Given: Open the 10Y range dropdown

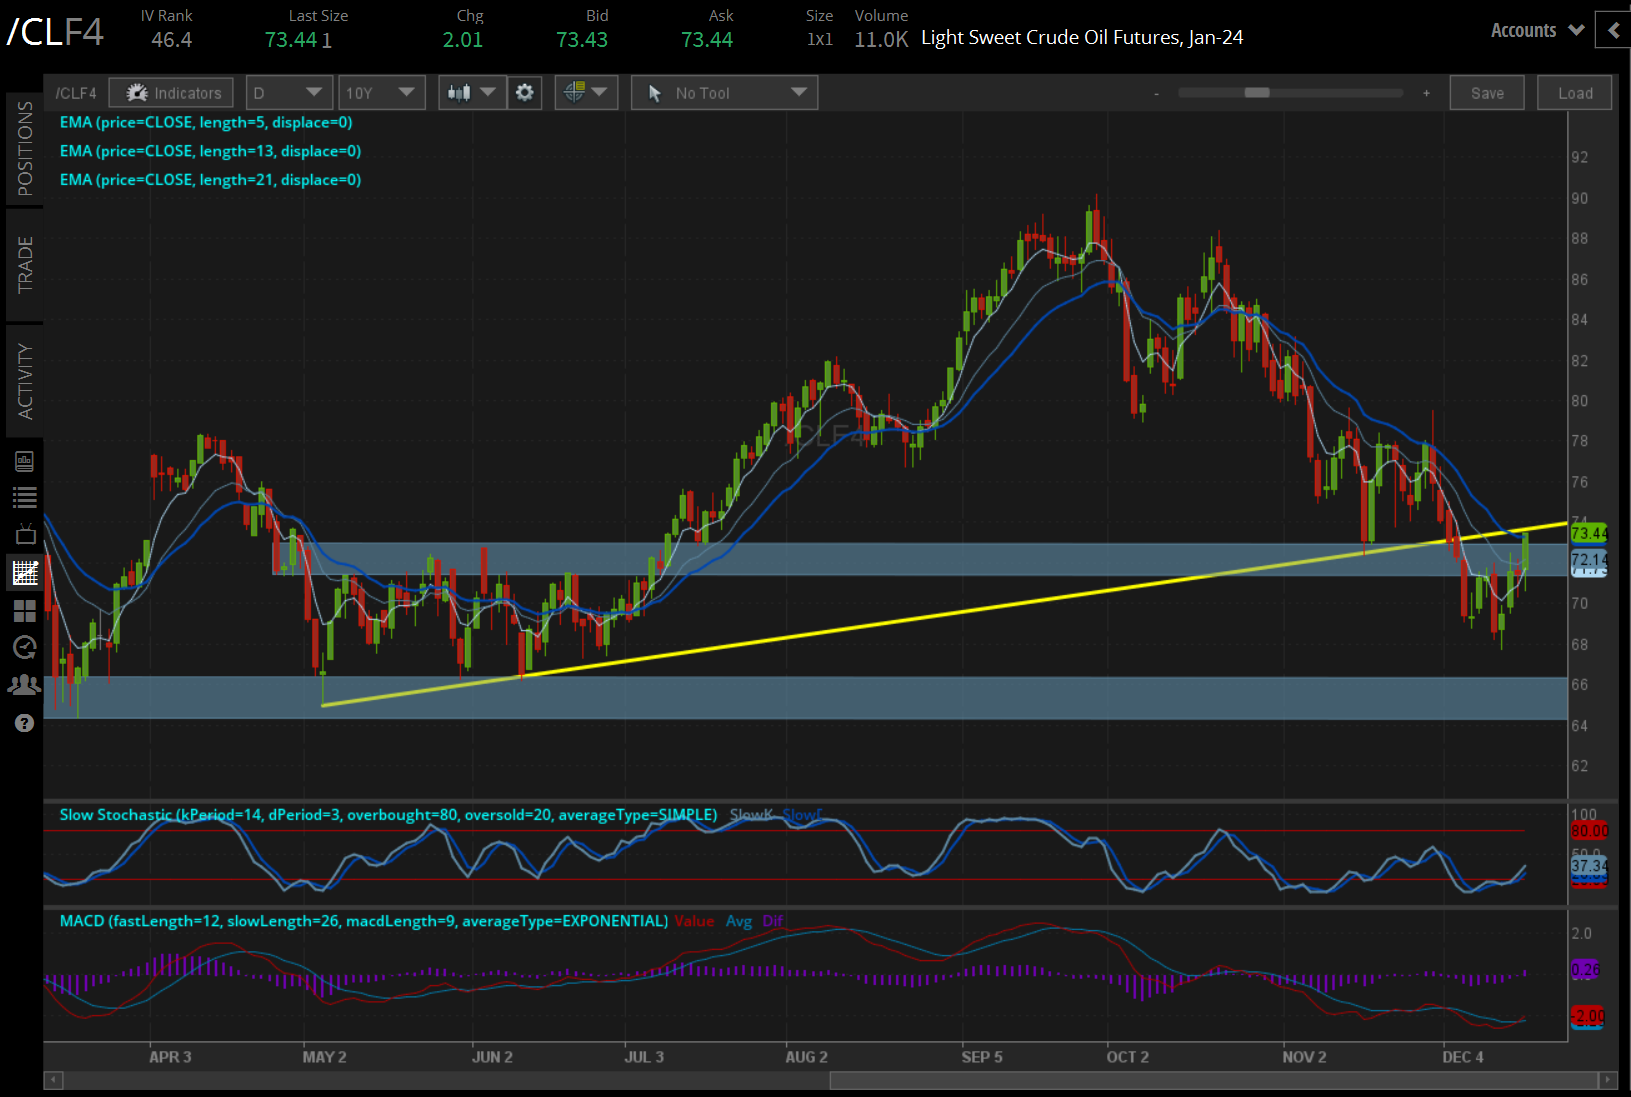Looking at the screenshot, I should point(380,93).
